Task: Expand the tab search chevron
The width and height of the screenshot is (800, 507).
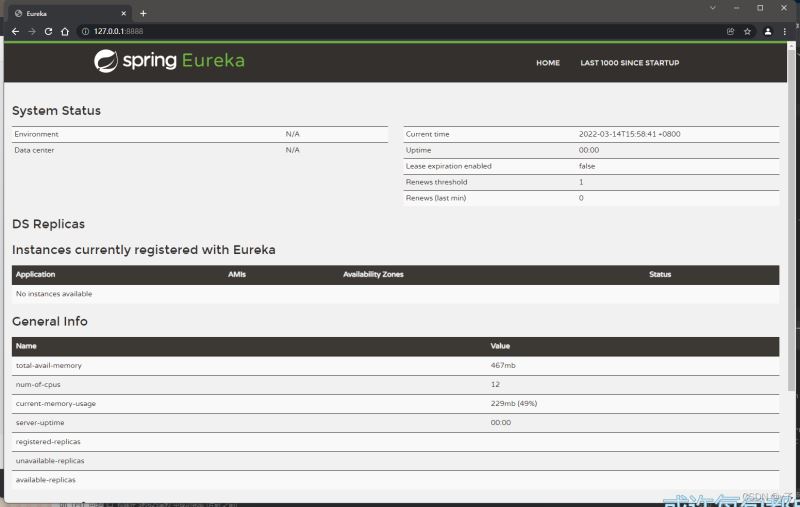Action: [712, 8]
